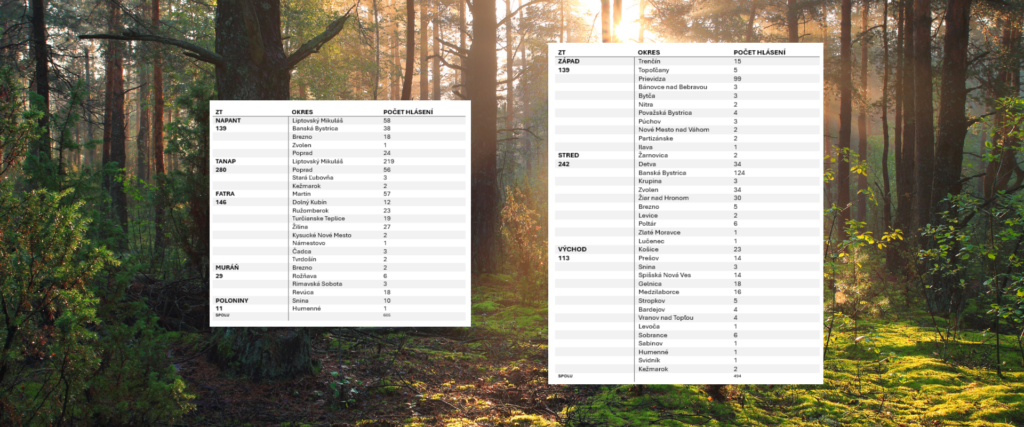Click the Liptovský Mikuláš row with 219

(339, 161)
